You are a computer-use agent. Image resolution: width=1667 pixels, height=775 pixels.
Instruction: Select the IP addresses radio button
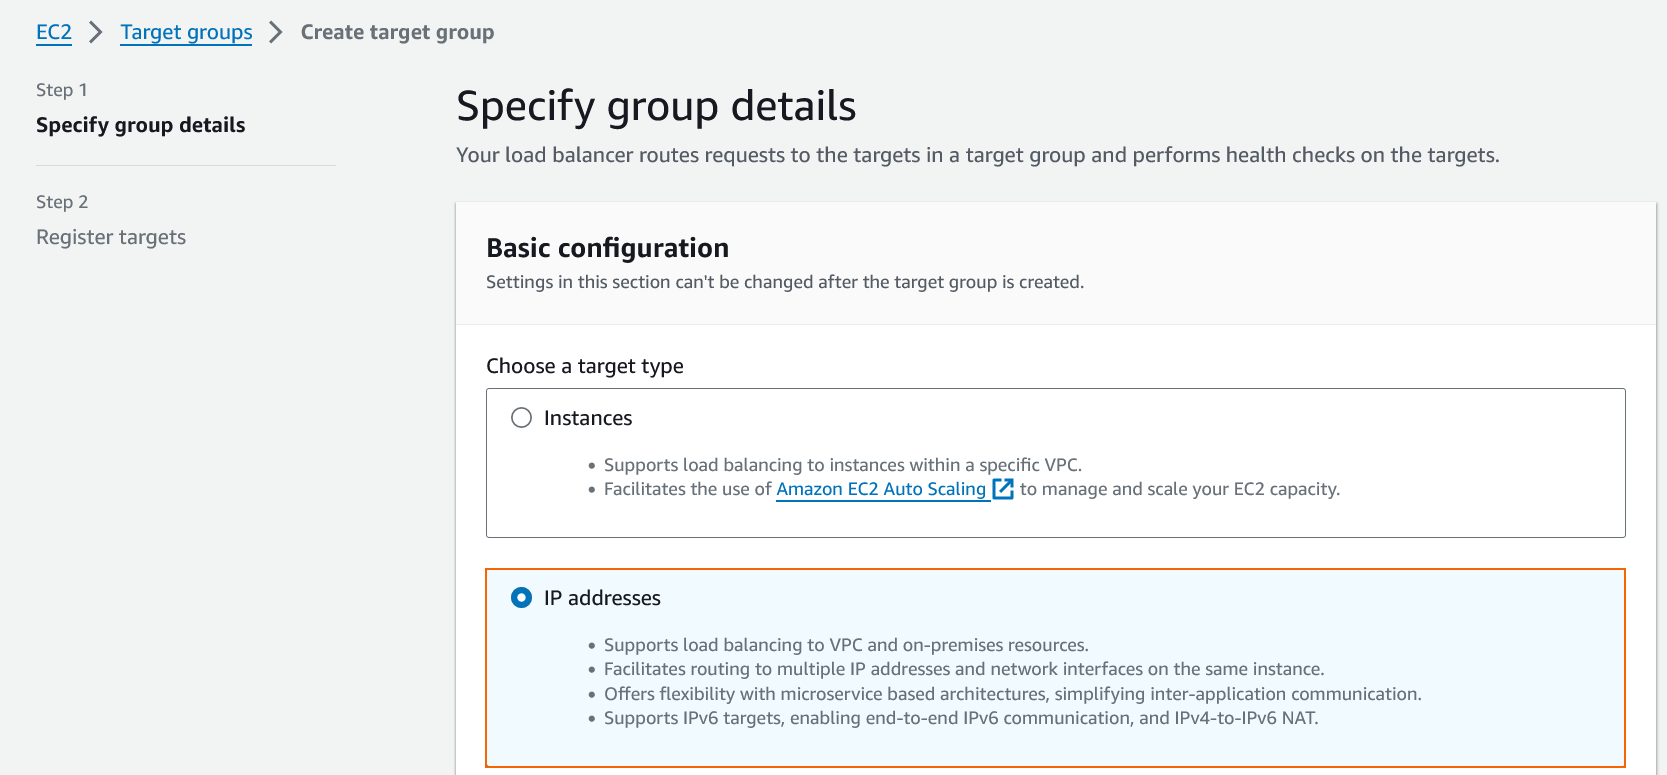click(521, 598)
